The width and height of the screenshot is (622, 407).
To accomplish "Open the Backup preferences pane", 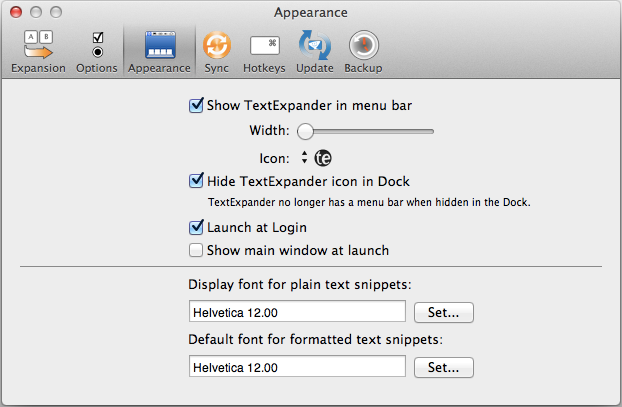I will coord(363,52).
